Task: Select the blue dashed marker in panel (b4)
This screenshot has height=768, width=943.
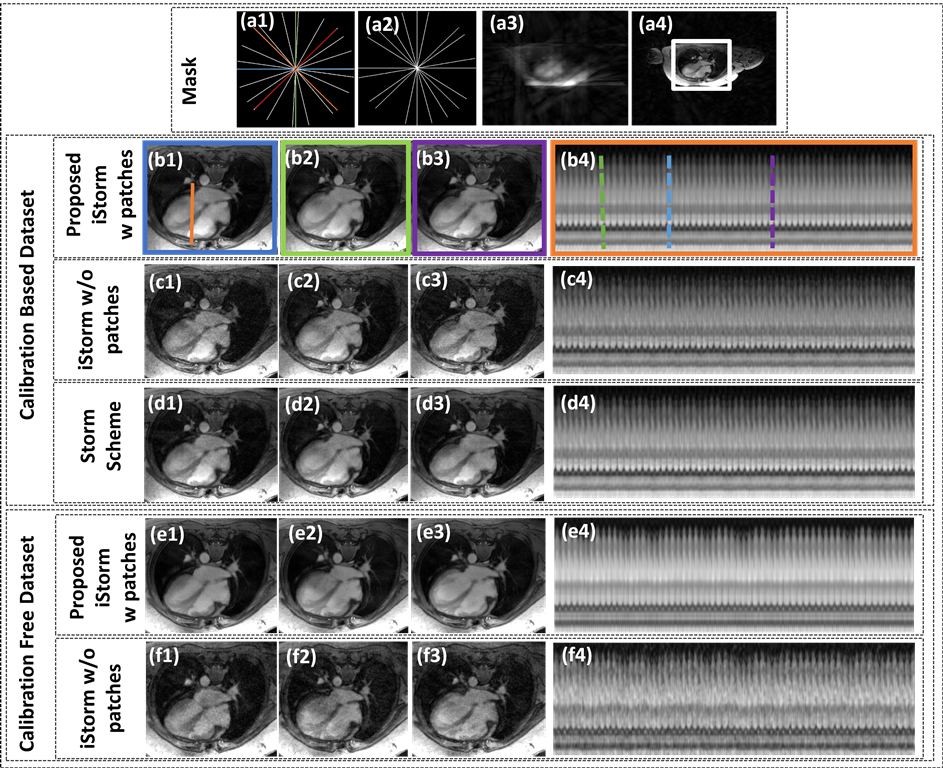Action: (x=669, y=201)
